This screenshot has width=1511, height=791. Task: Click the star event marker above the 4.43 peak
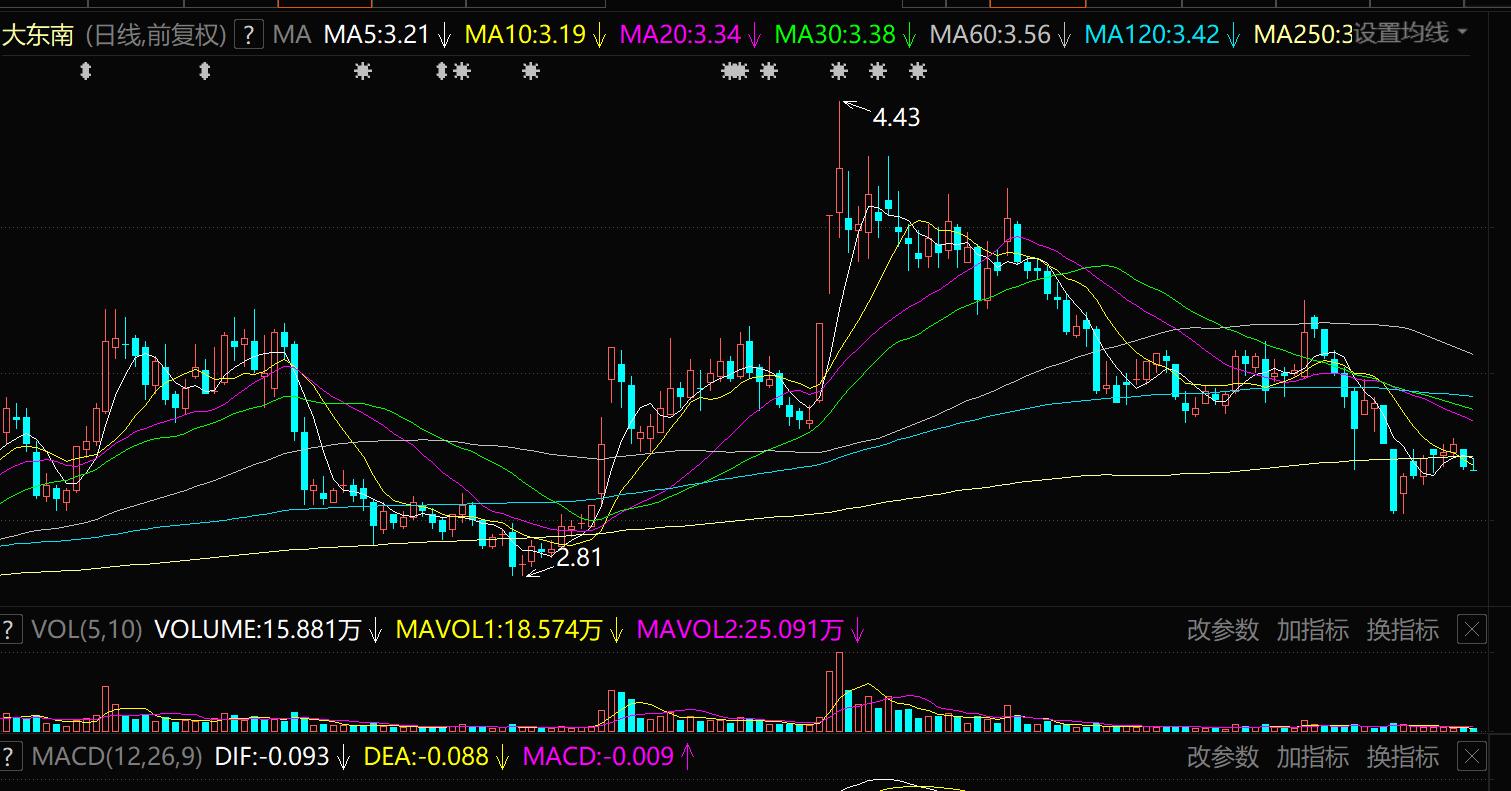[839, 71]
